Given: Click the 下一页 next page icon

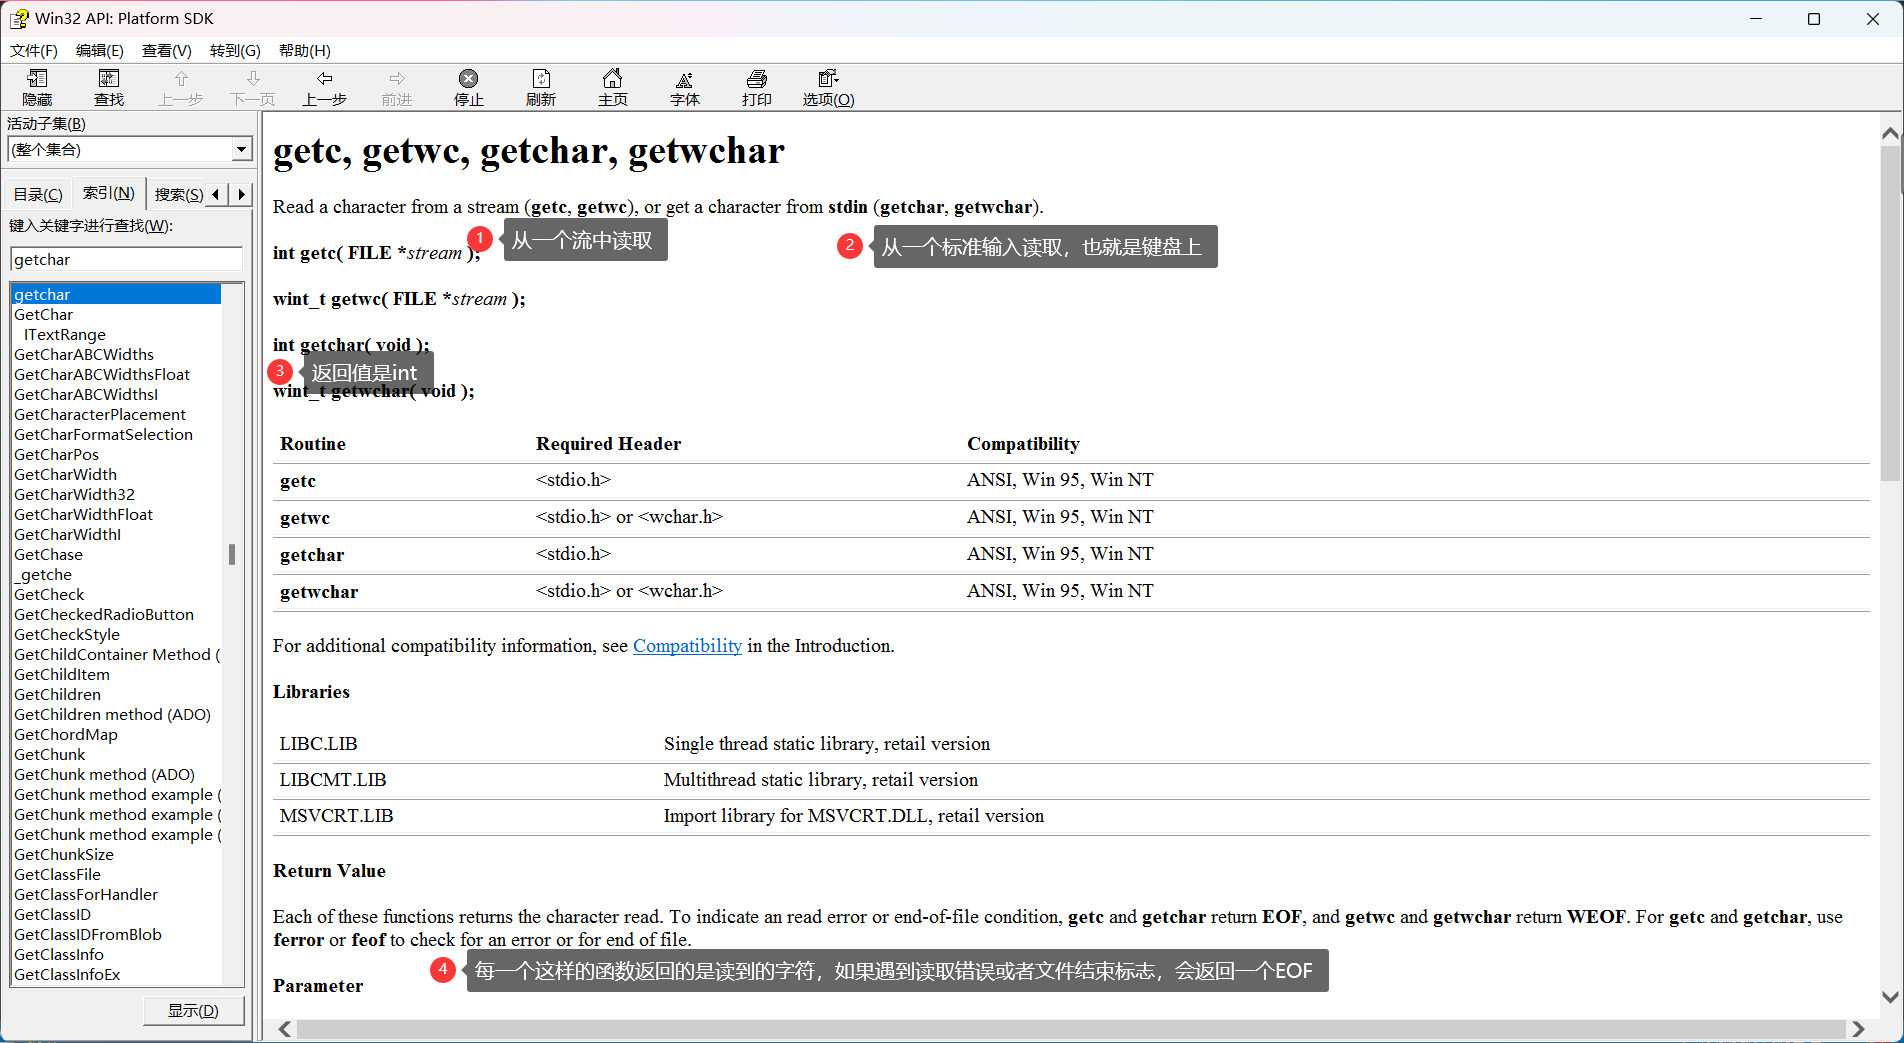Looking at the screenshot, I should 252,87.
